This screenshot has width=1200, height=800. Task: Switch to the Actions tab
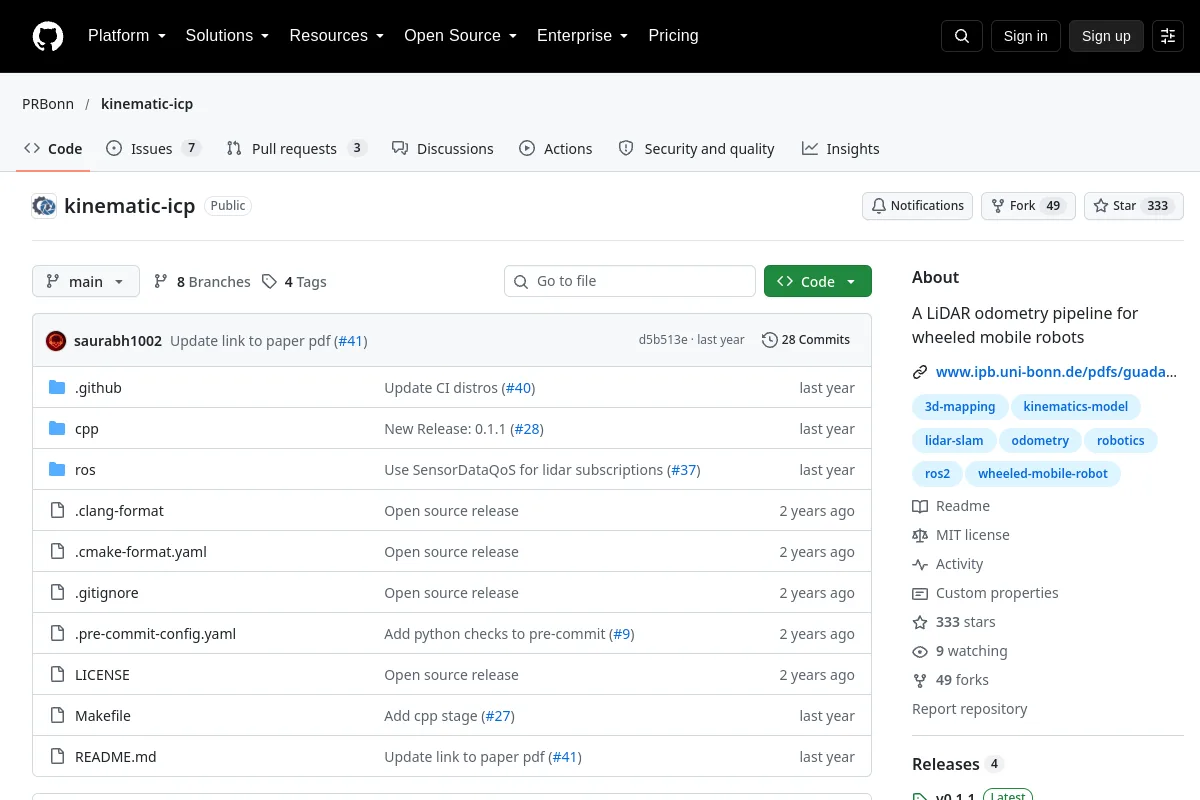(556, 149)
